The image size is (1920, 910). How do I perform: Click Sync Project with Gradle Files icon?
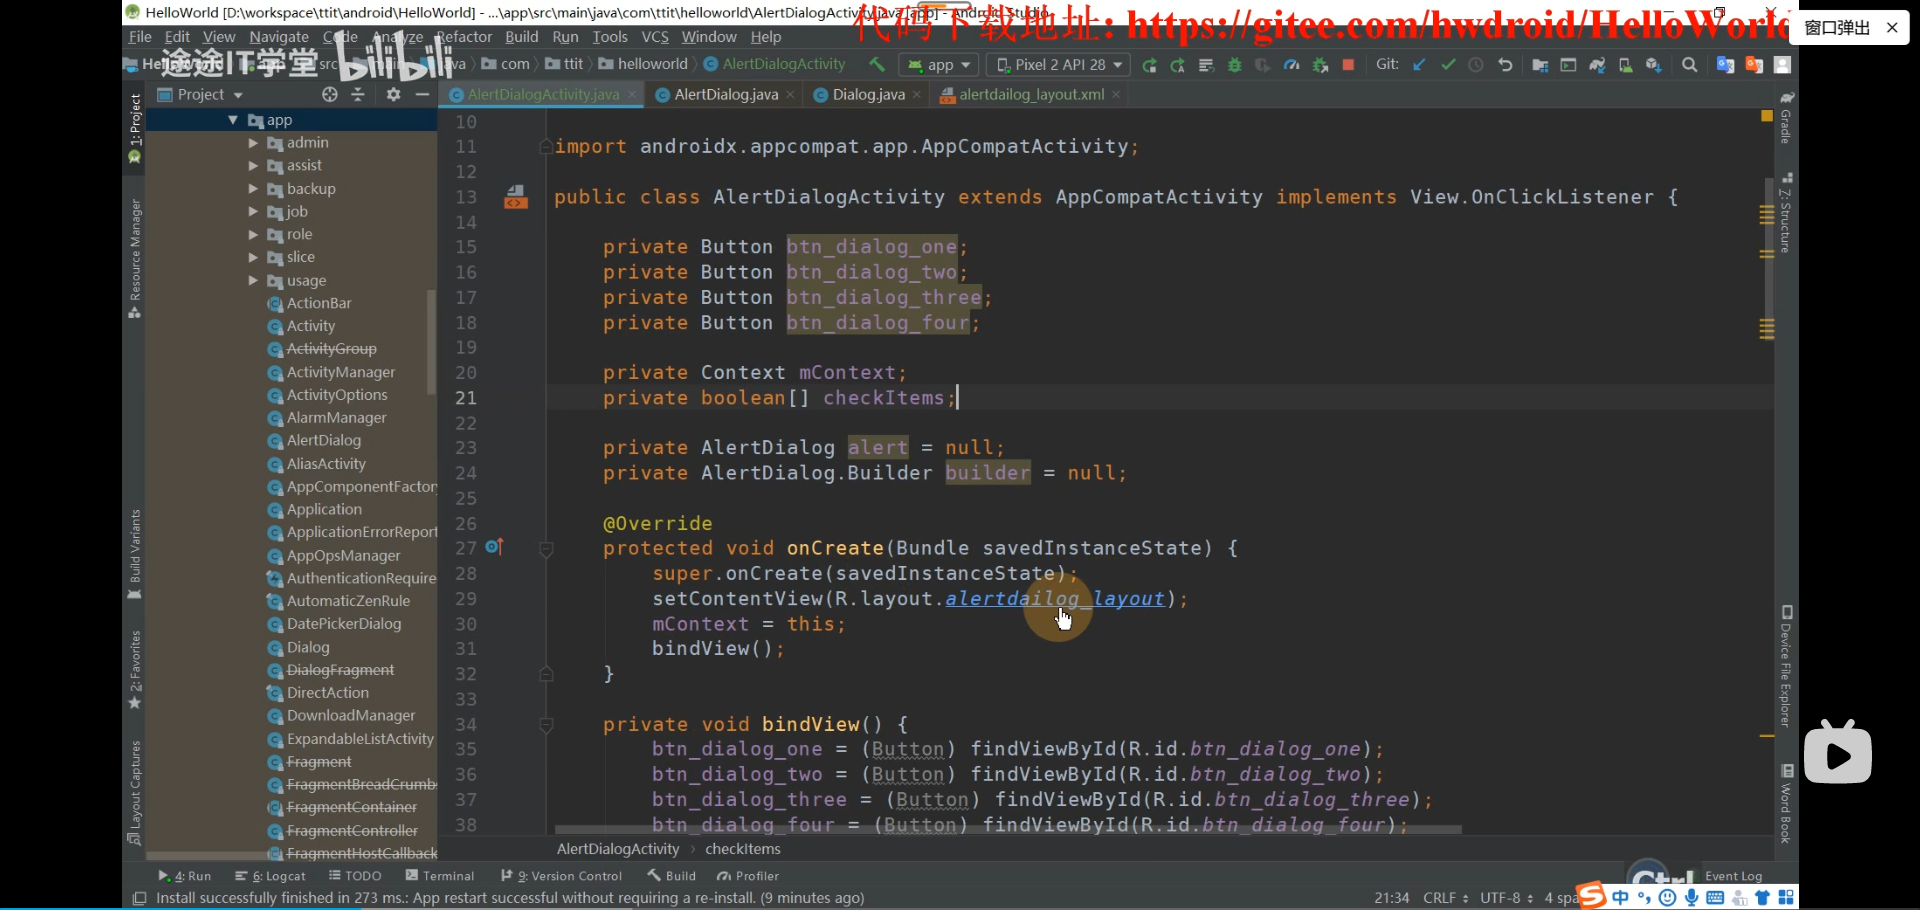click(1597, 65)
